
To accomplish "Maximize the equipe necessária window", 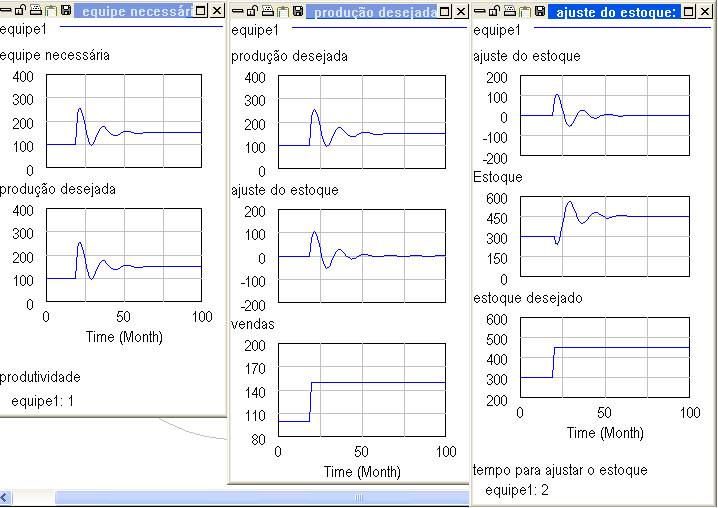I will (201, 10).
